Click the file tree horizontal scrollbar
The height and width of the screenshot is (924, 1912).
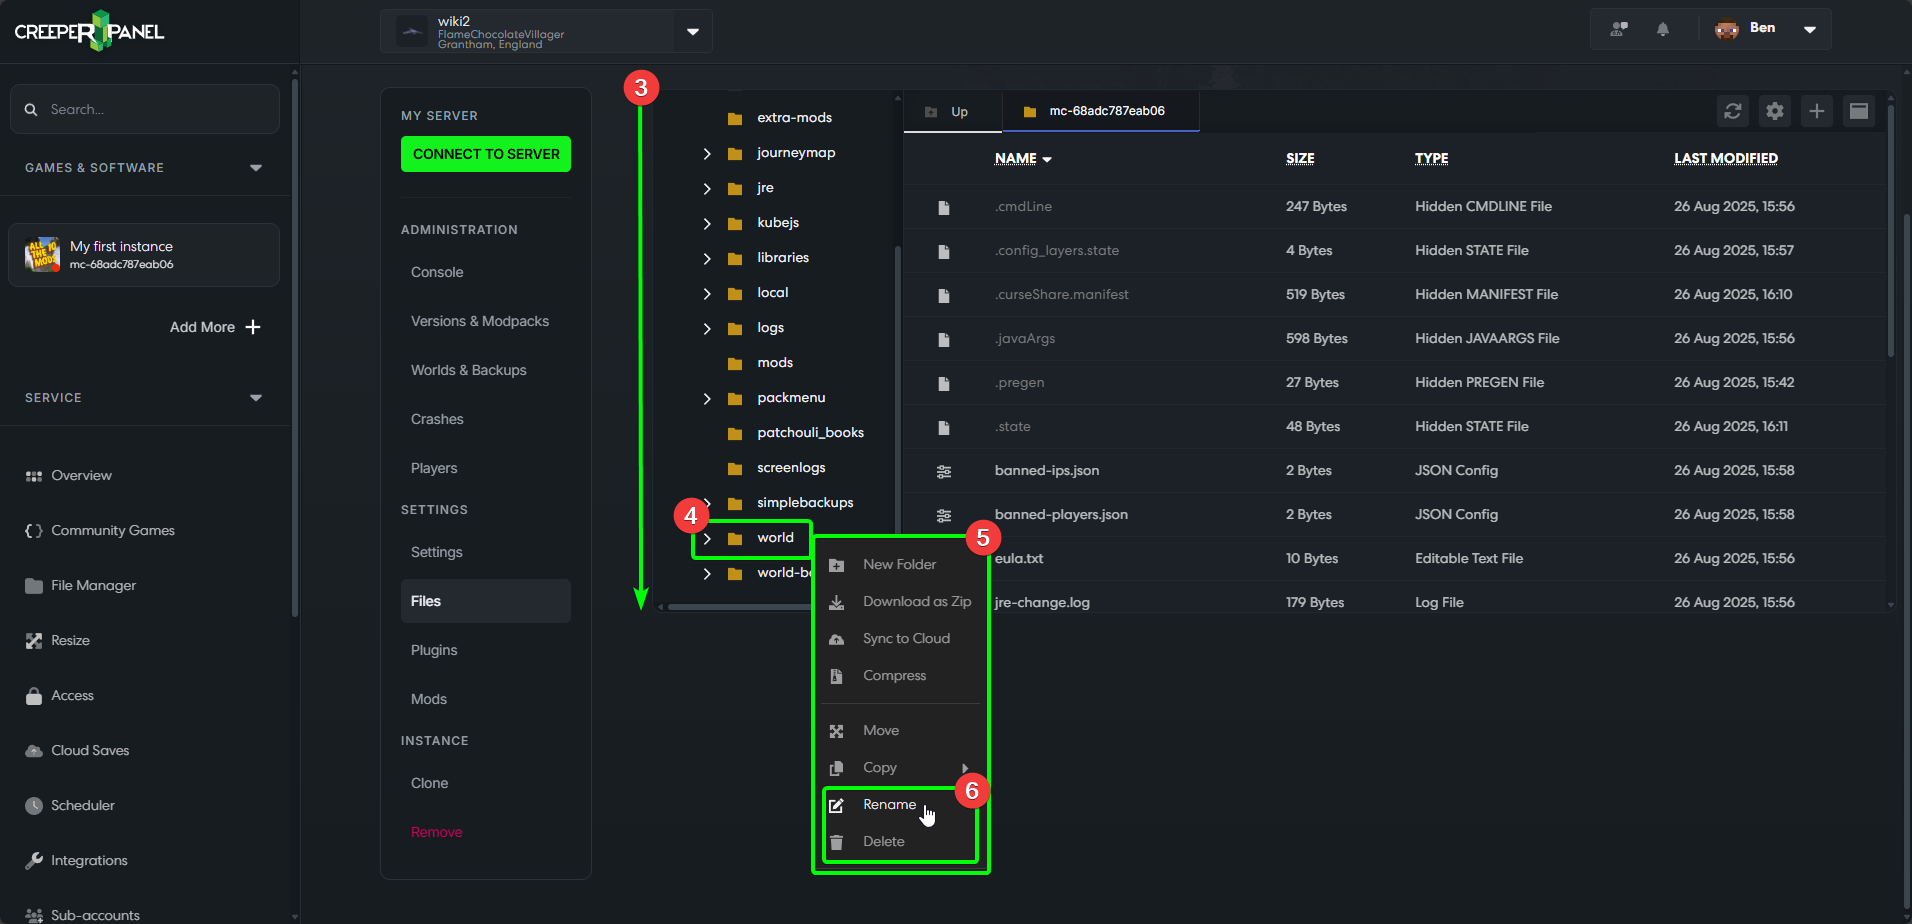coord(740,607)
